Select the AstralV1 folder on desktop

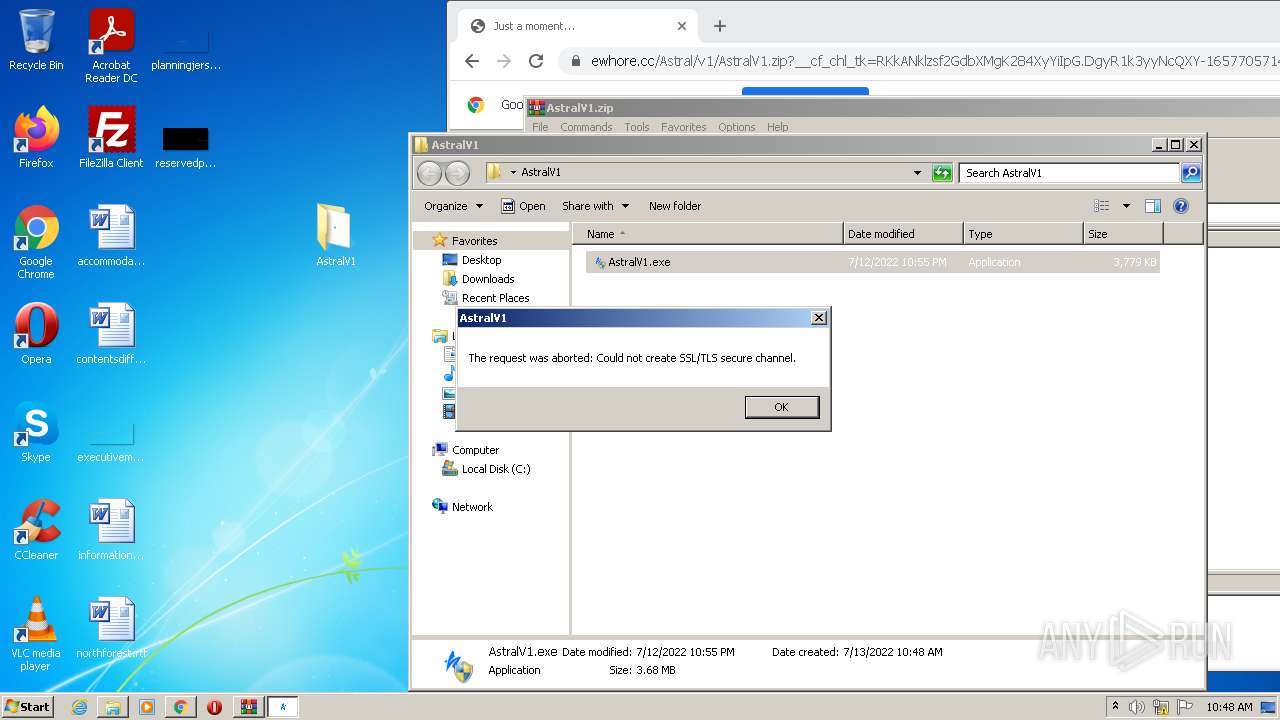point(336,236)
